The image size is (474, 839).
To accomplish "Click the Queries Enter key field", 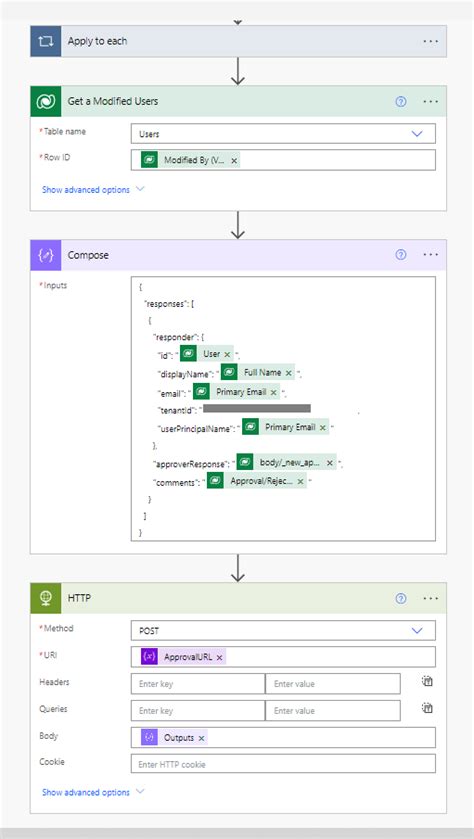I will tap(198, 711).
